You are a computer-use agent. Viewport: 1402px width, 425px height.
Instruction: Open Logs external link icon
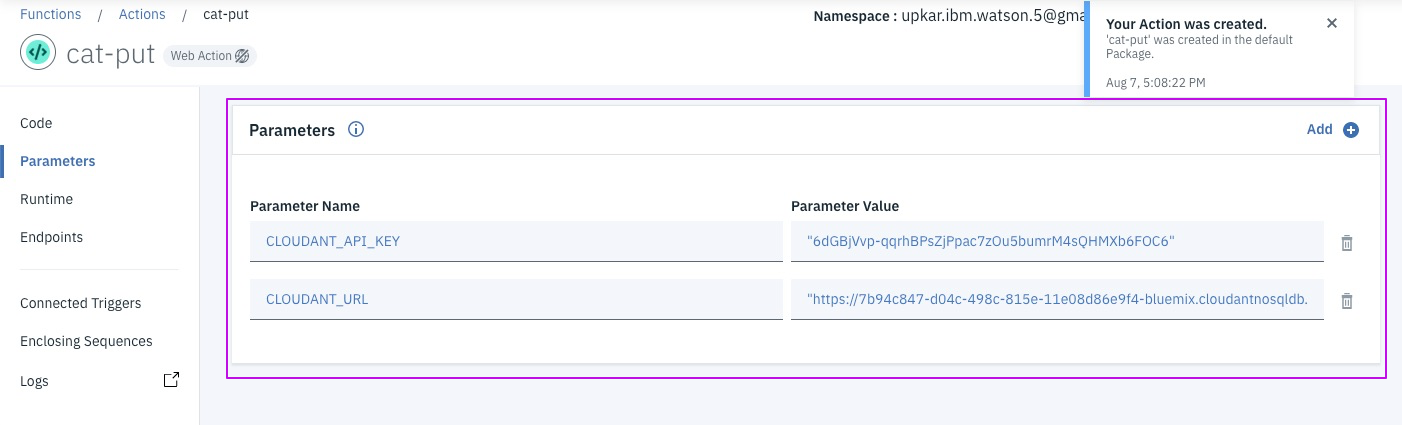click(172, 380)
